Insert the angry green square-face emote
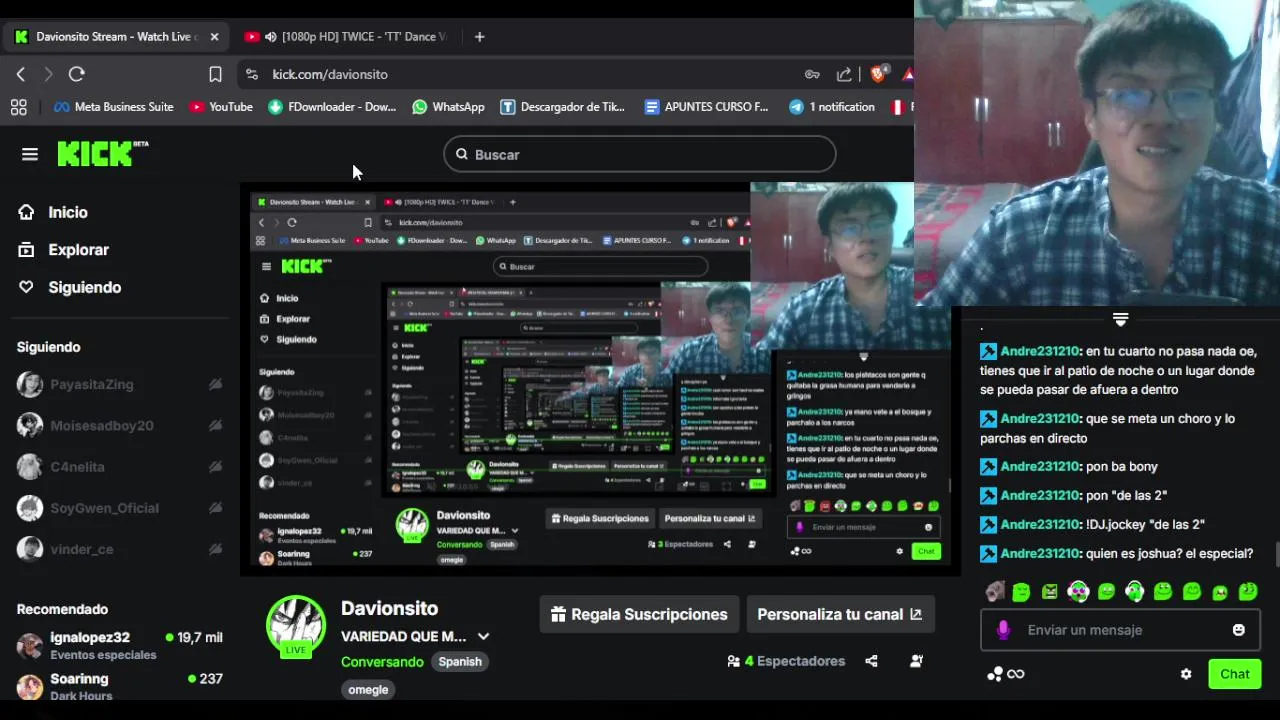Screen dimensions: 1280x720 (x=1049, y=592)
